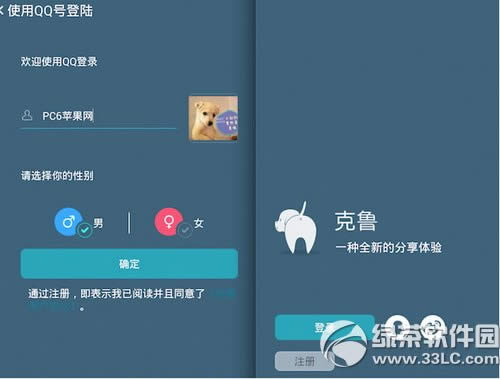Screen dimensions: 500x379
Task: Choose the 女 gender label
Action: click(x=199, y=223)
